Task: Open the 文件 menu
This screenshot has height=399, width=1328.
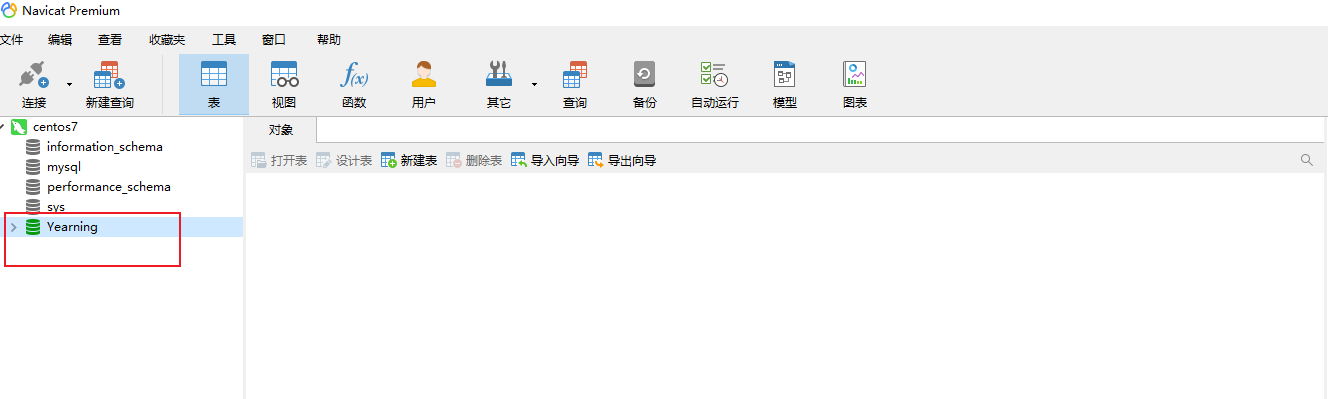Action: click(11, 40)
